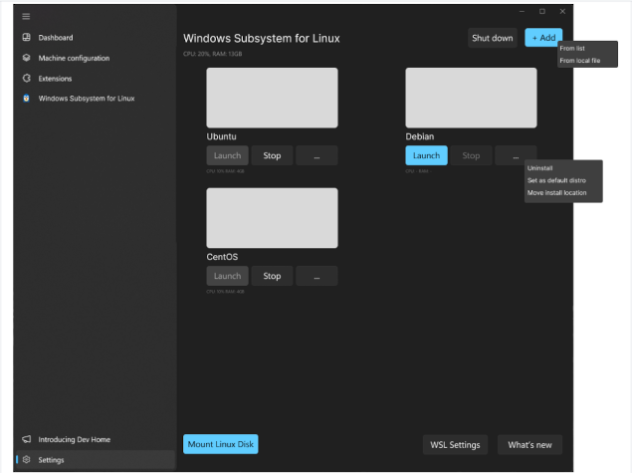Click the Dashboard sidebar icon
This screenshot has width=632, height=473.
(27, 38)
